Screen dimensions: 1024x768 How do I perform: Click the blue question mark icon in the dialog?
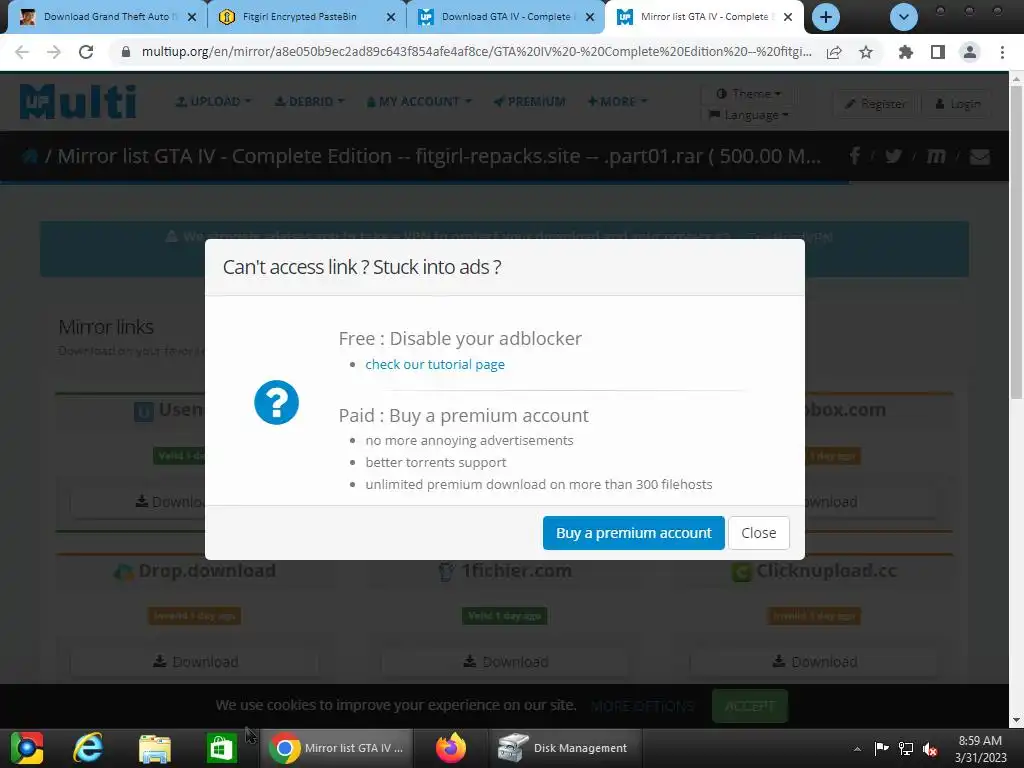[x=276, y=402]
